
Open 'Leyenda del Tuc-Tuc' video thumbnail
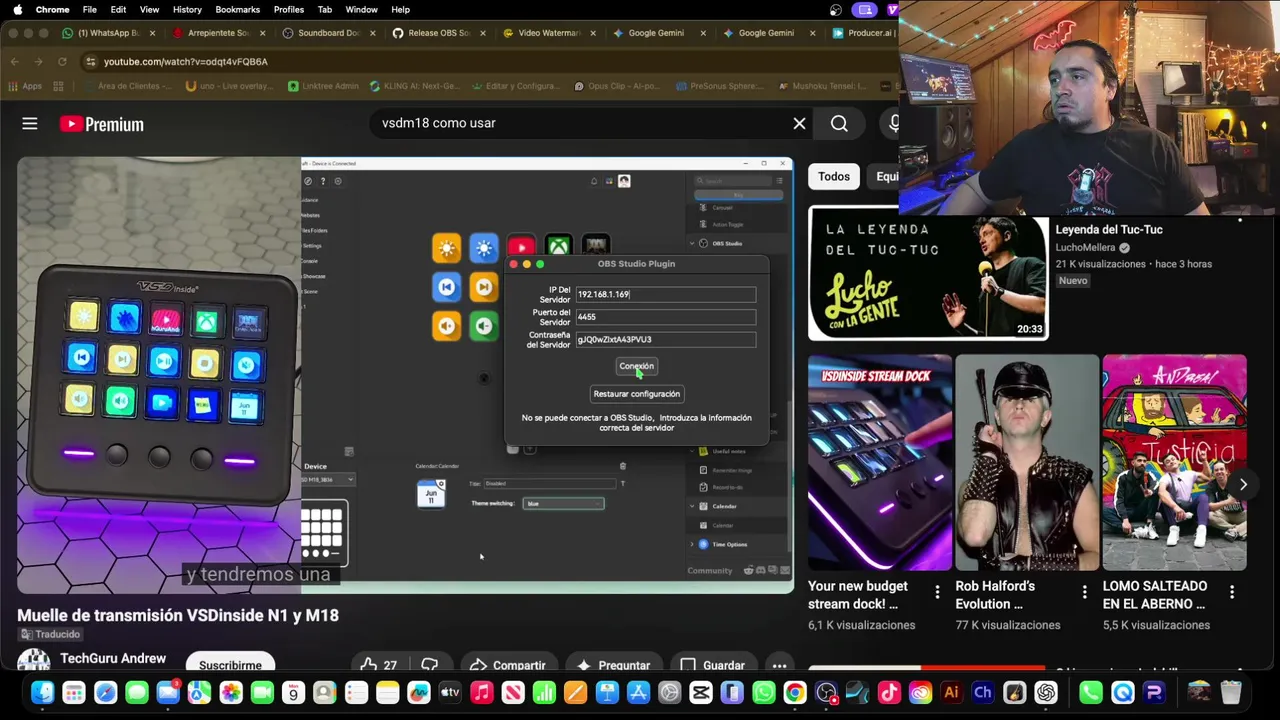(928, 273)
